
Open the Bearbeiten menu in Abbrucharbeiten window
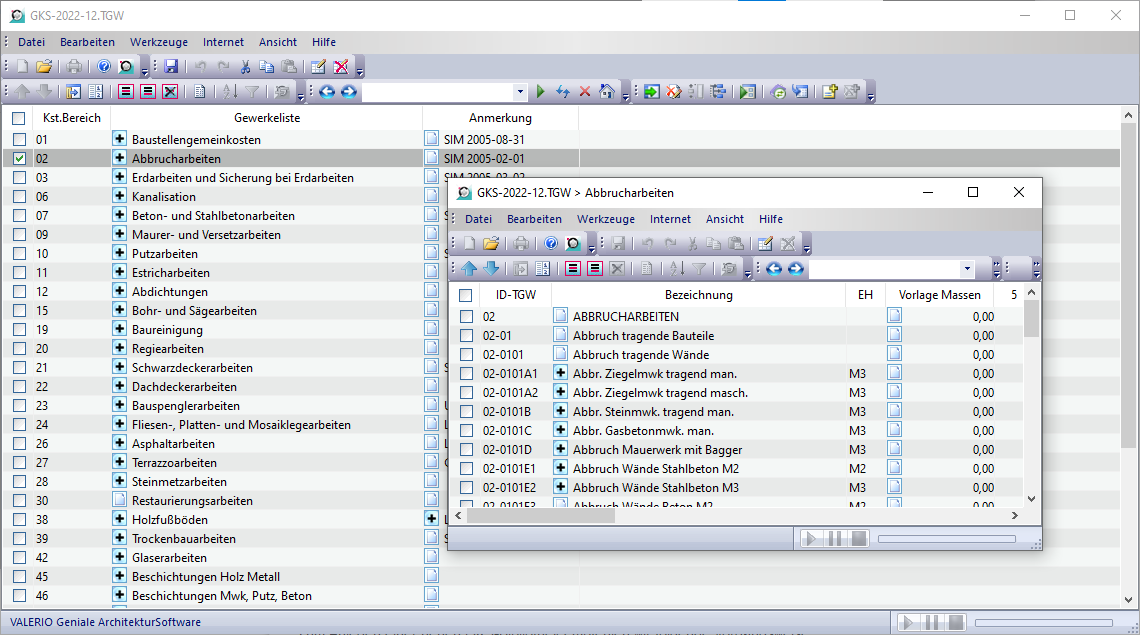tap(534, 219)
